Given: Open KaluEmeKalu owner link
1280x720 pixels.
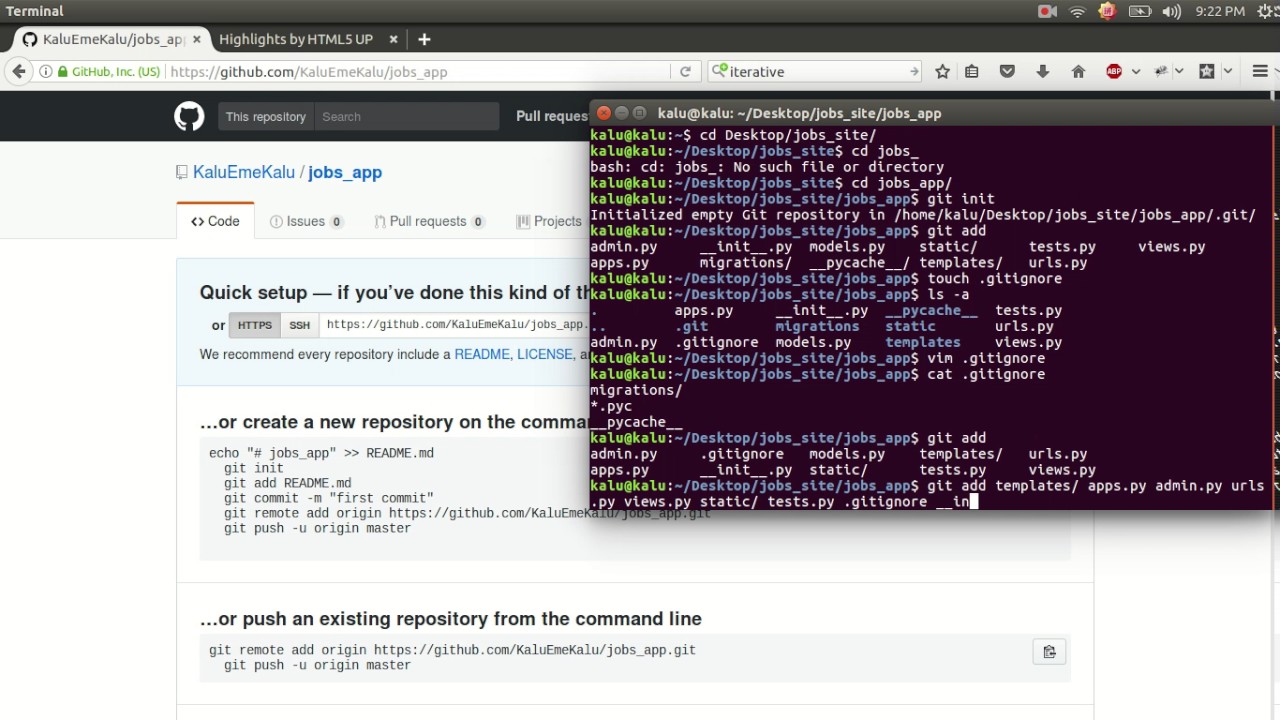Looking at the screenshot, I should pos(244,172).
